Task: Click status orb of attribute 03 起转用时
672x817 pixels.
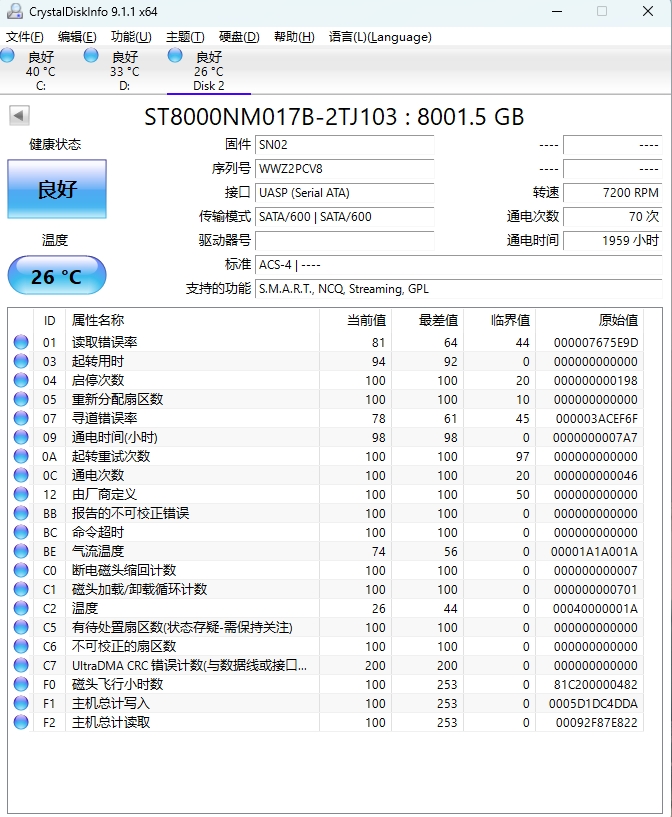Action: [21, 361]
